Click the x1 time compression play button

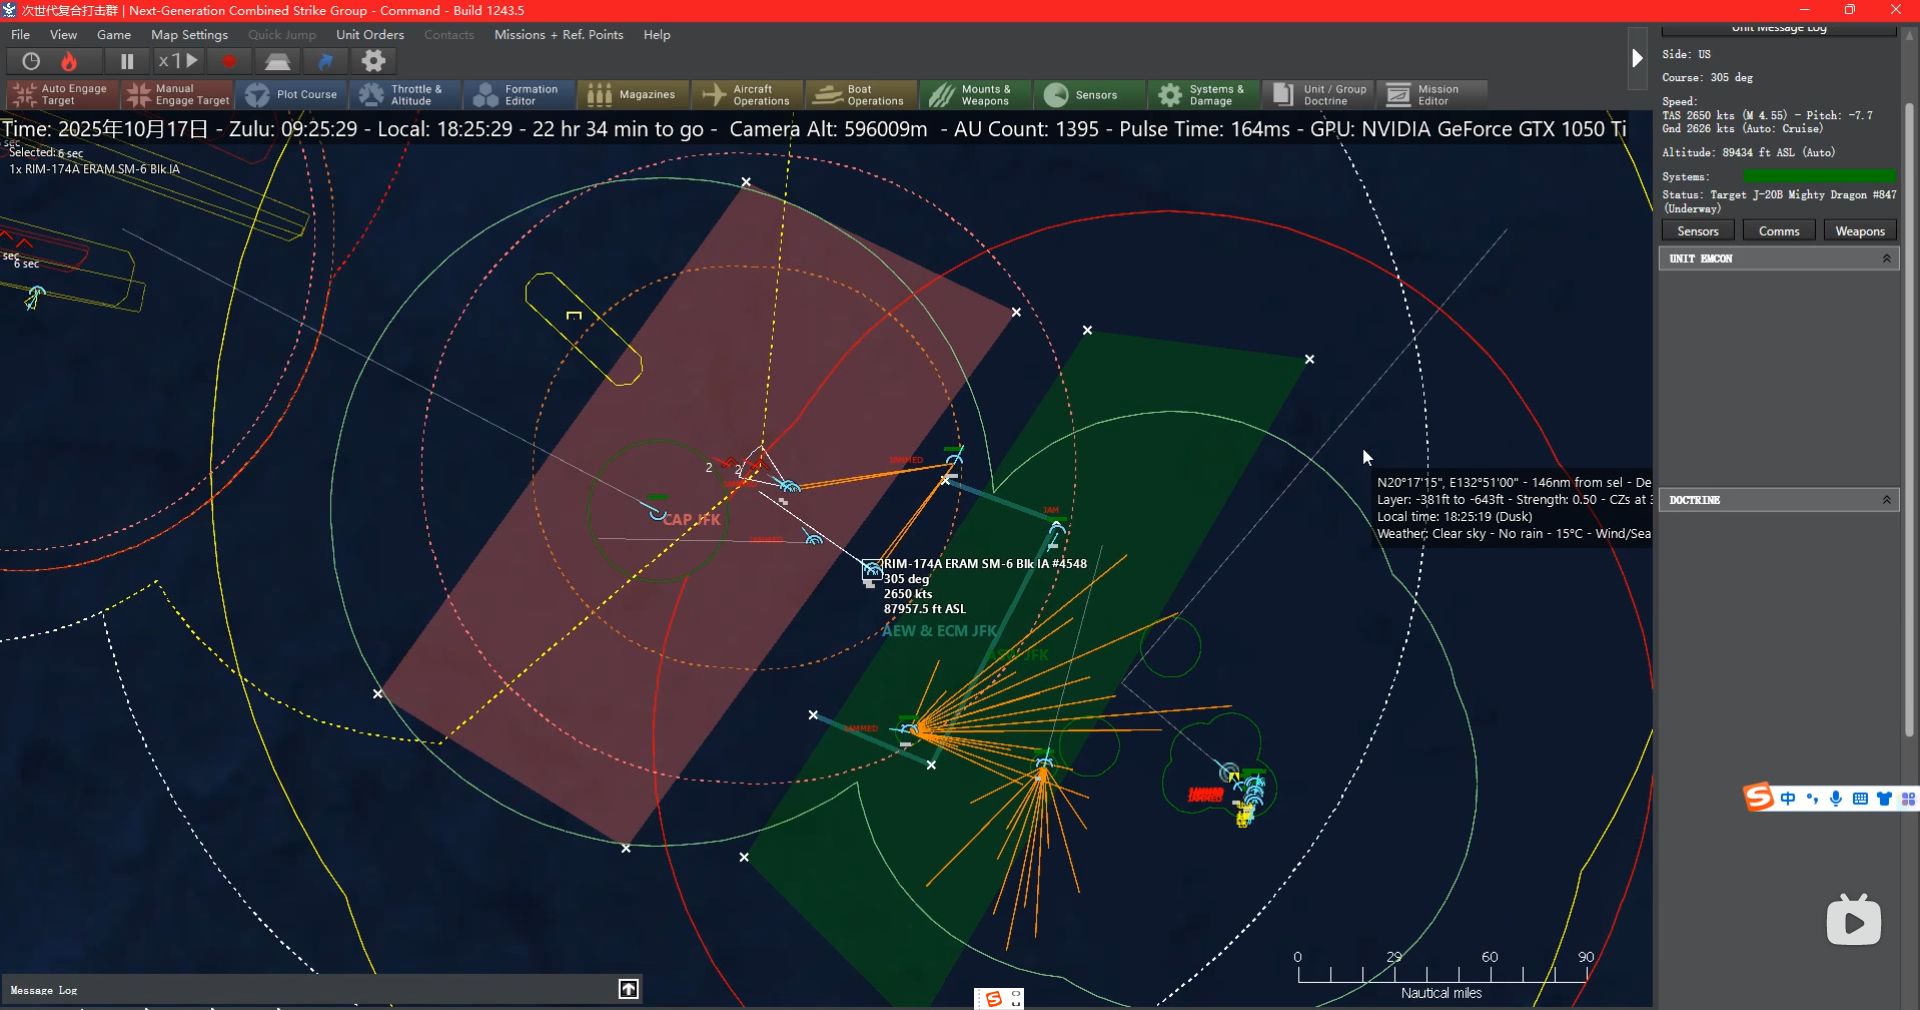click(179, 61)
